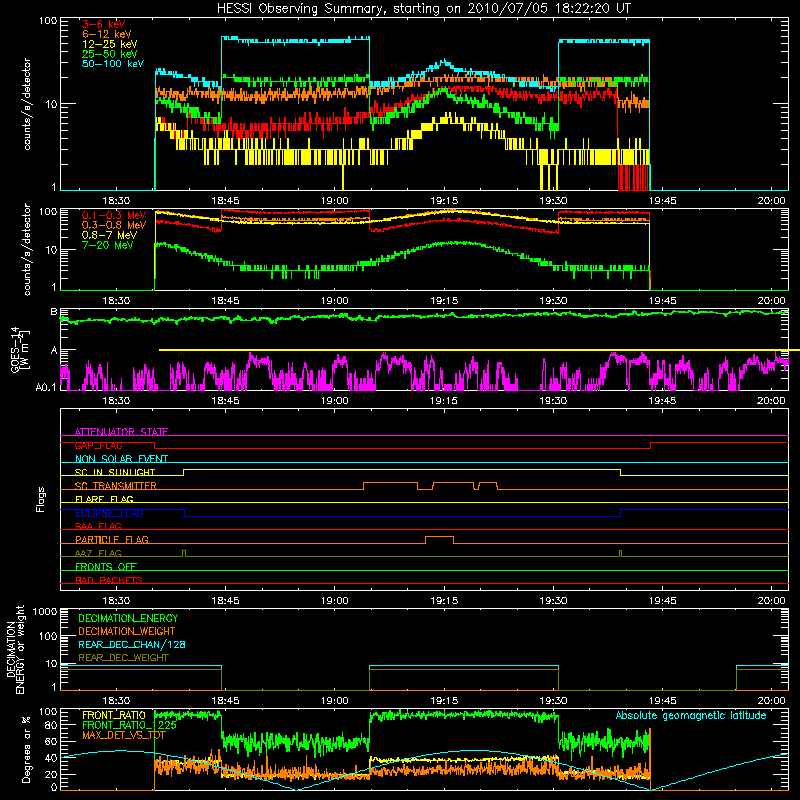
Task: Click the Degrees or % axis title
Action: coord(26,750)
